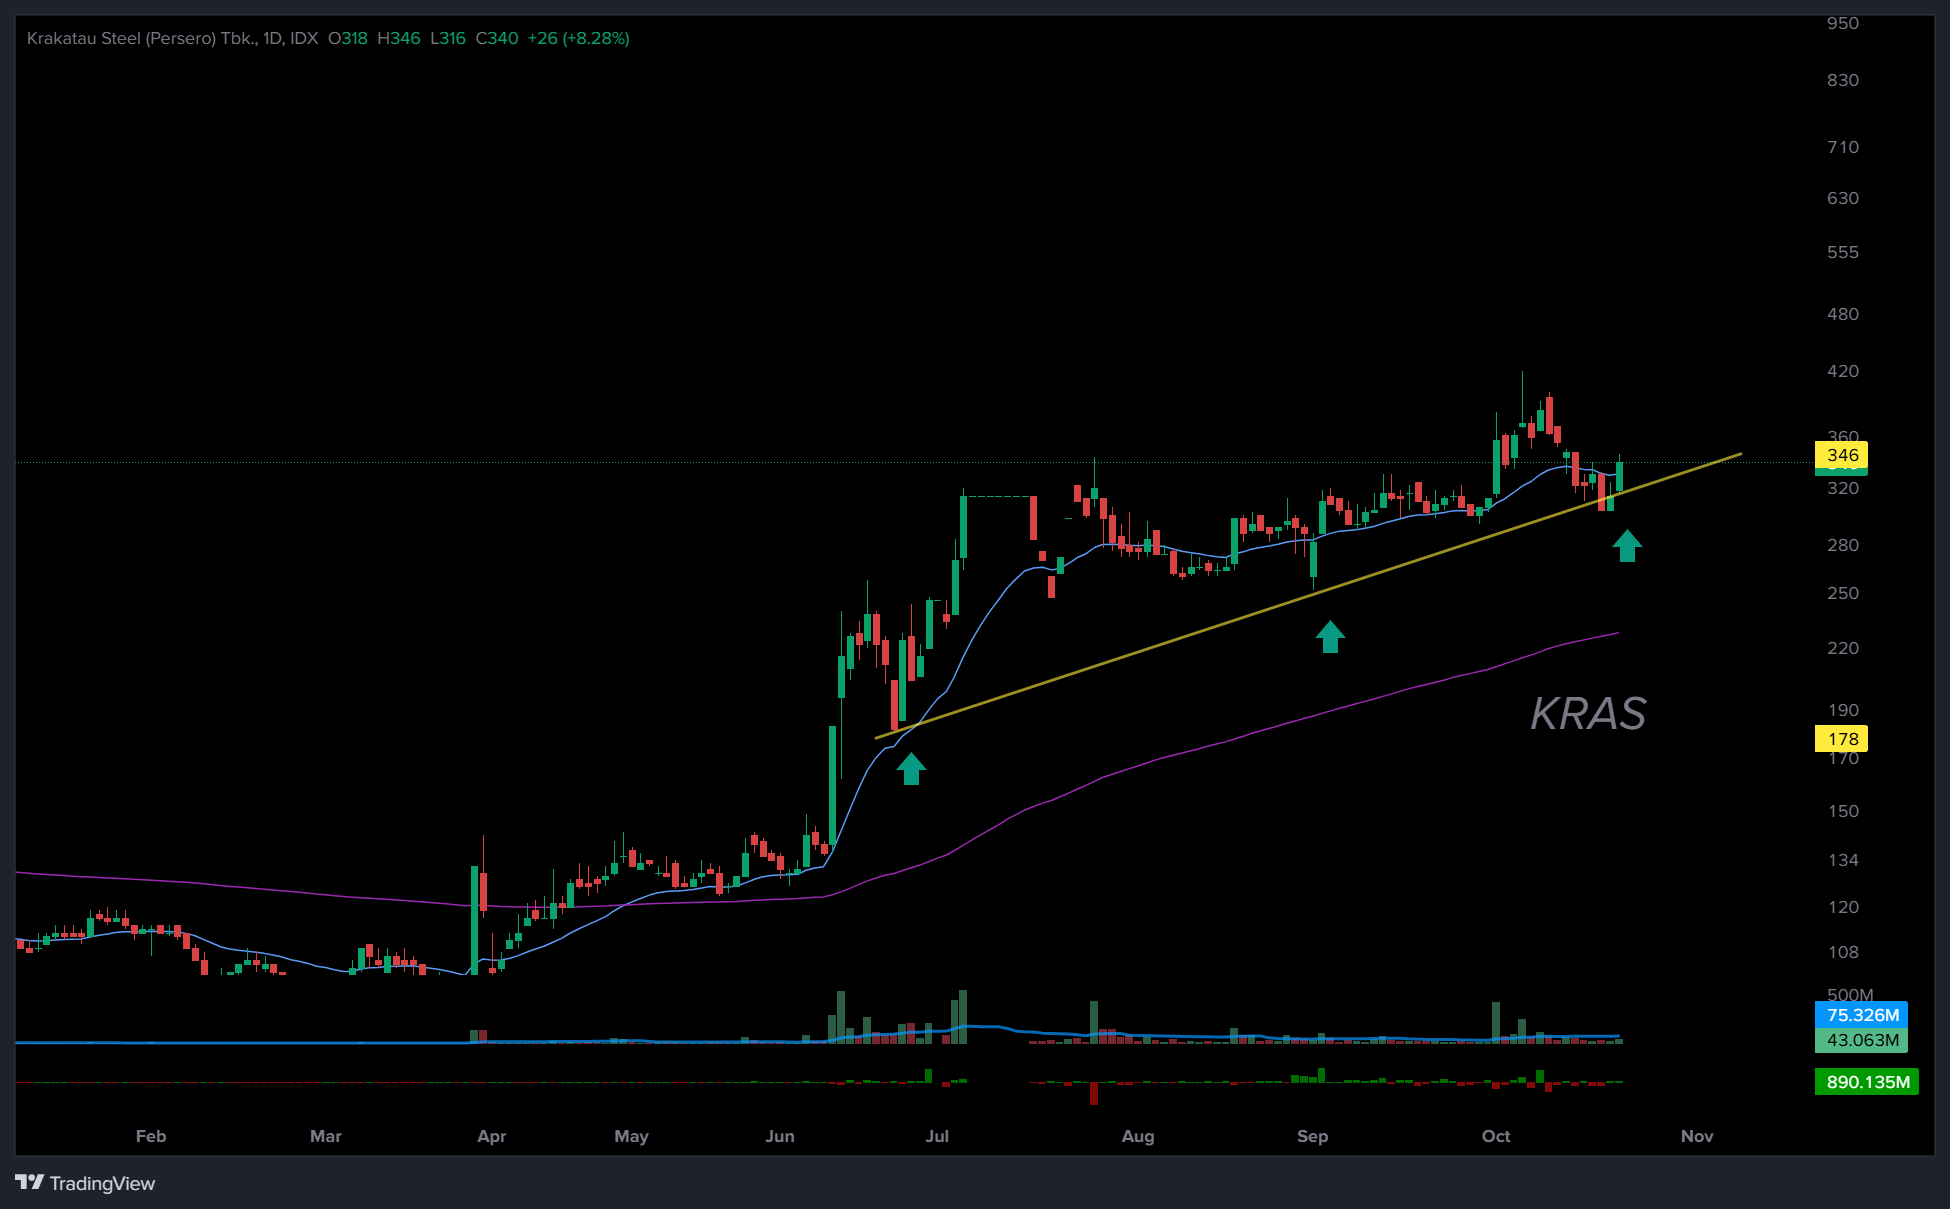Click the Nov label on the time axis
This screenshot has width=1950, height=1209.
click(x=1697, y=1136)
